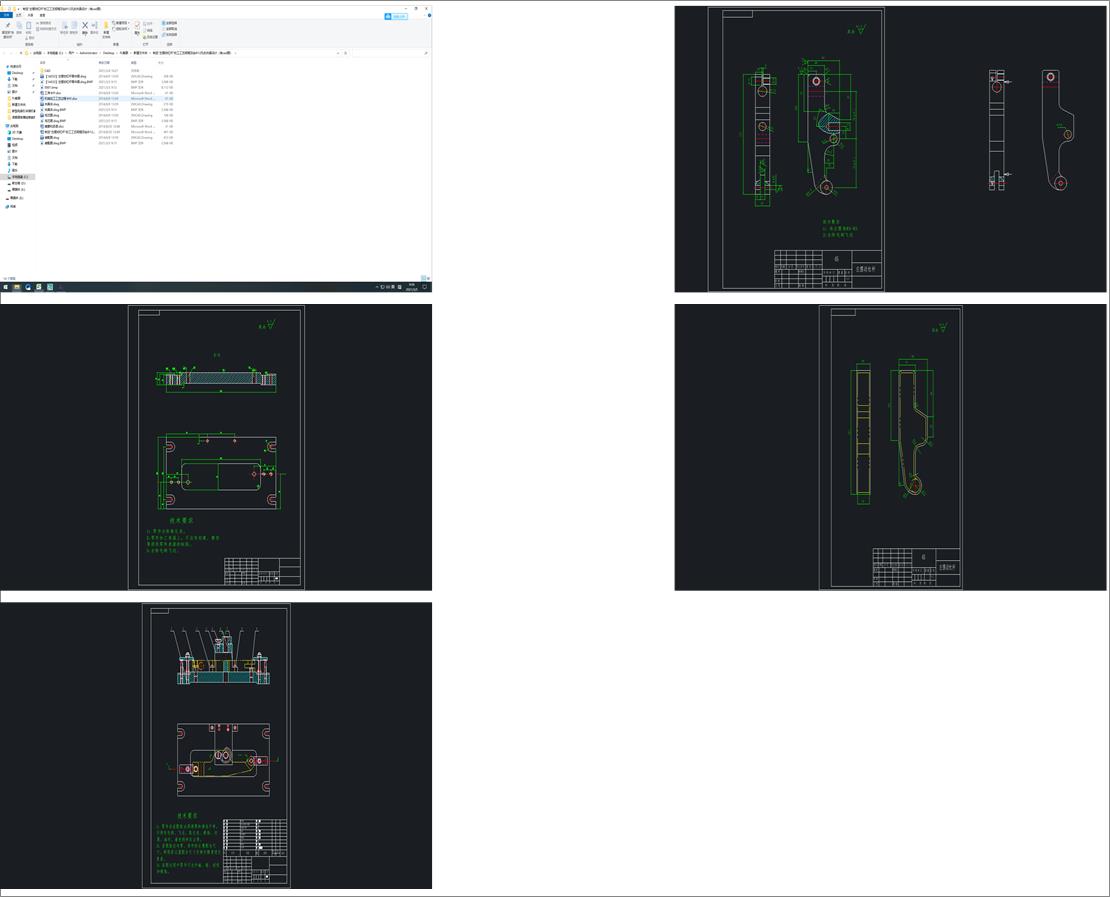Click the Paste icon in Explorer ribbon

(x=28, y=28)
